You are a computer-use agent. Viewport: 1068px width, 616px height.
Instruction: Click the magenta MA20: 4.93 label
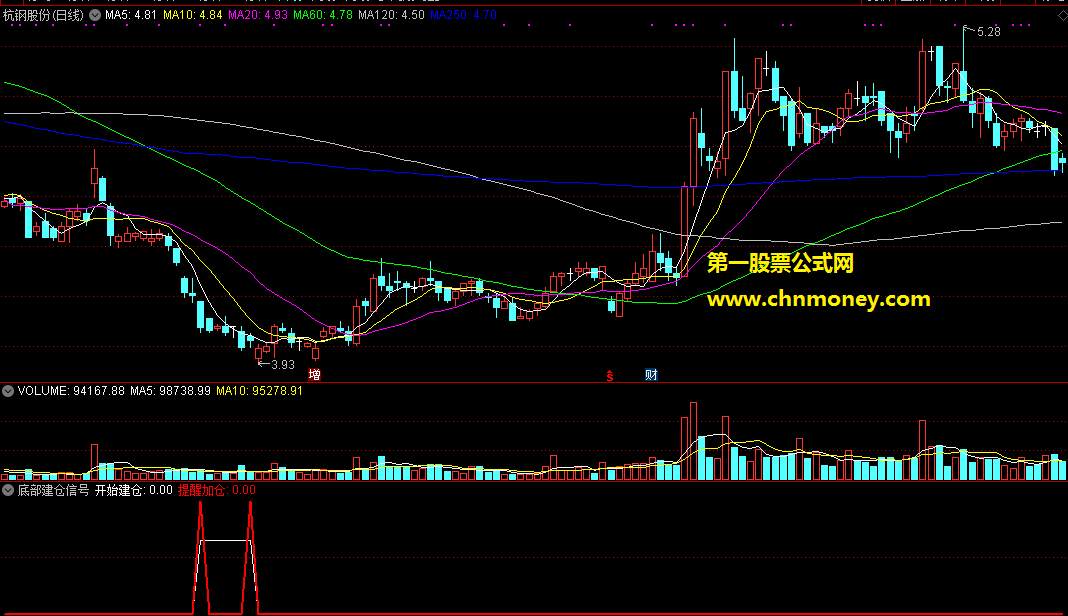(x=258, y=15)
